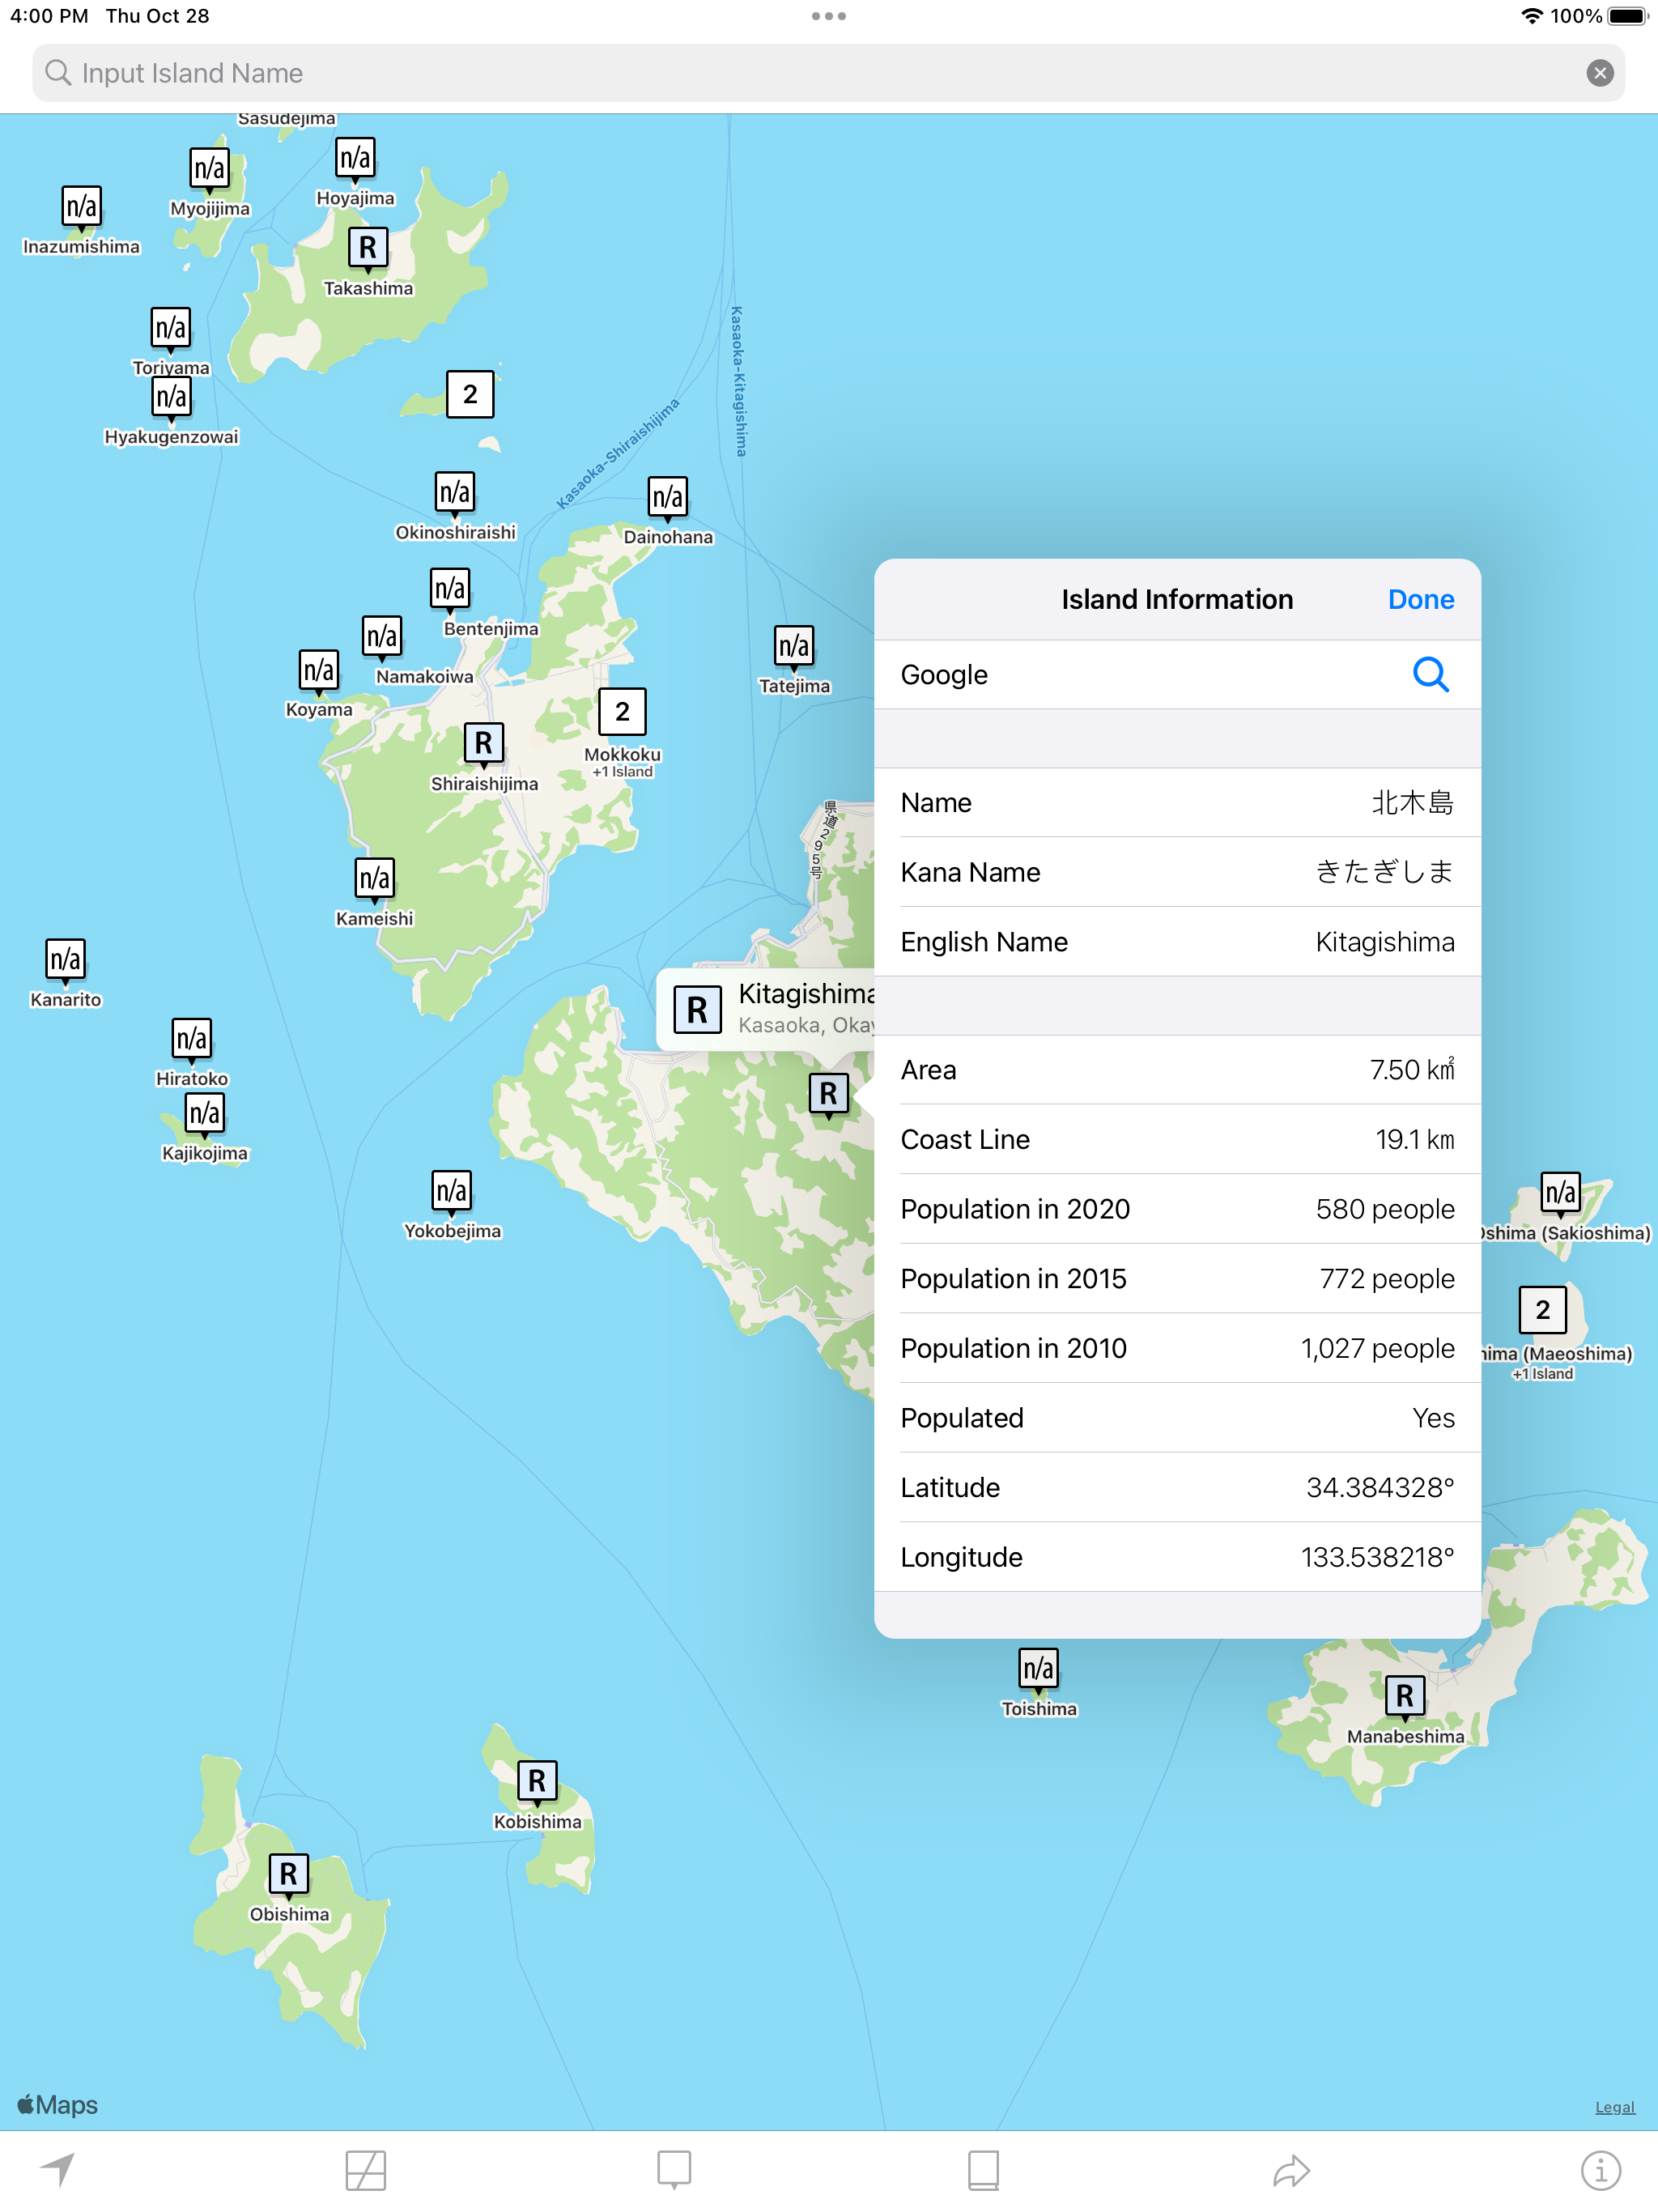The image size is (1658, 2212).
Task: Tap the three-dot multitasking control at top
Action: coord(829,16)
